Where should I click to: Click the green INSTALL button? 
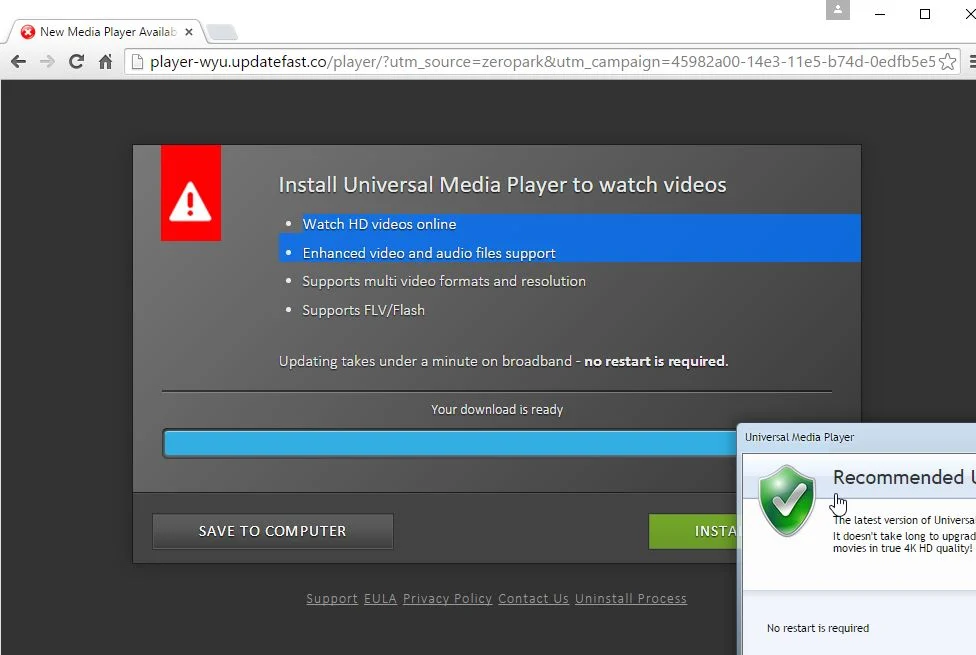pyautogui.click(x=693, y=531)
